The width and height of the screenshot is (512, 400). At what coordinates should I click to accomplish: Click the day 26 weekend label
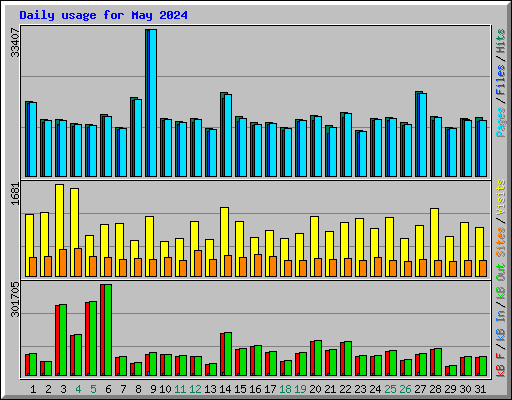click(405, 389)
